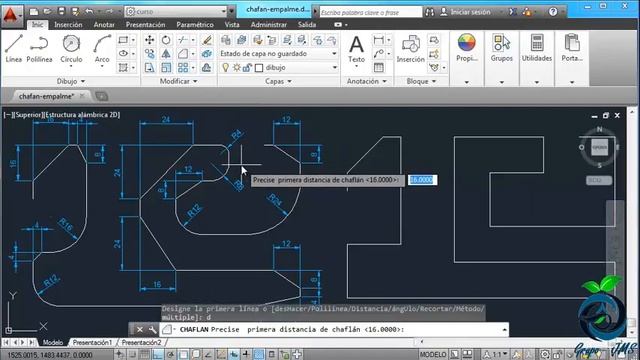640x360 pixels.
Task: Open the Grupos panel button
Action: coord(502,58)
